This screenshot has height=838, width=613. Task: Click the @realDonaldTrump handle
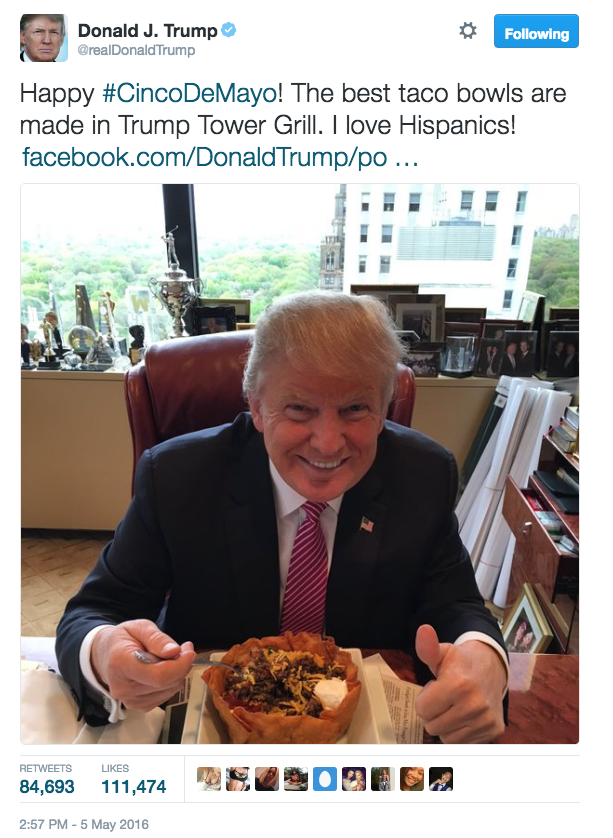point(136,50)
